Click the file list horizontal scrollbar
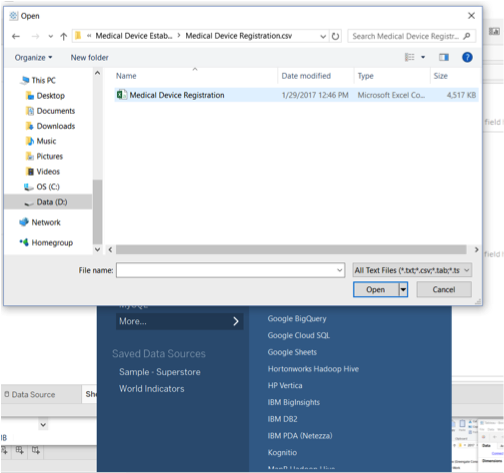Viewport: 504px width, 473px height. click(x=291, y=250)
